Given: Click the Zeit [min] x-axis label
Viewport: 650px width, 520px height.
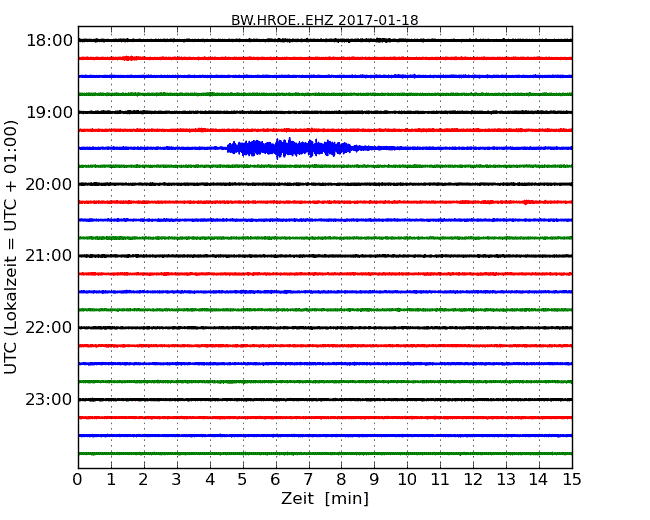Looking at the screenshot, I should 325,498.
